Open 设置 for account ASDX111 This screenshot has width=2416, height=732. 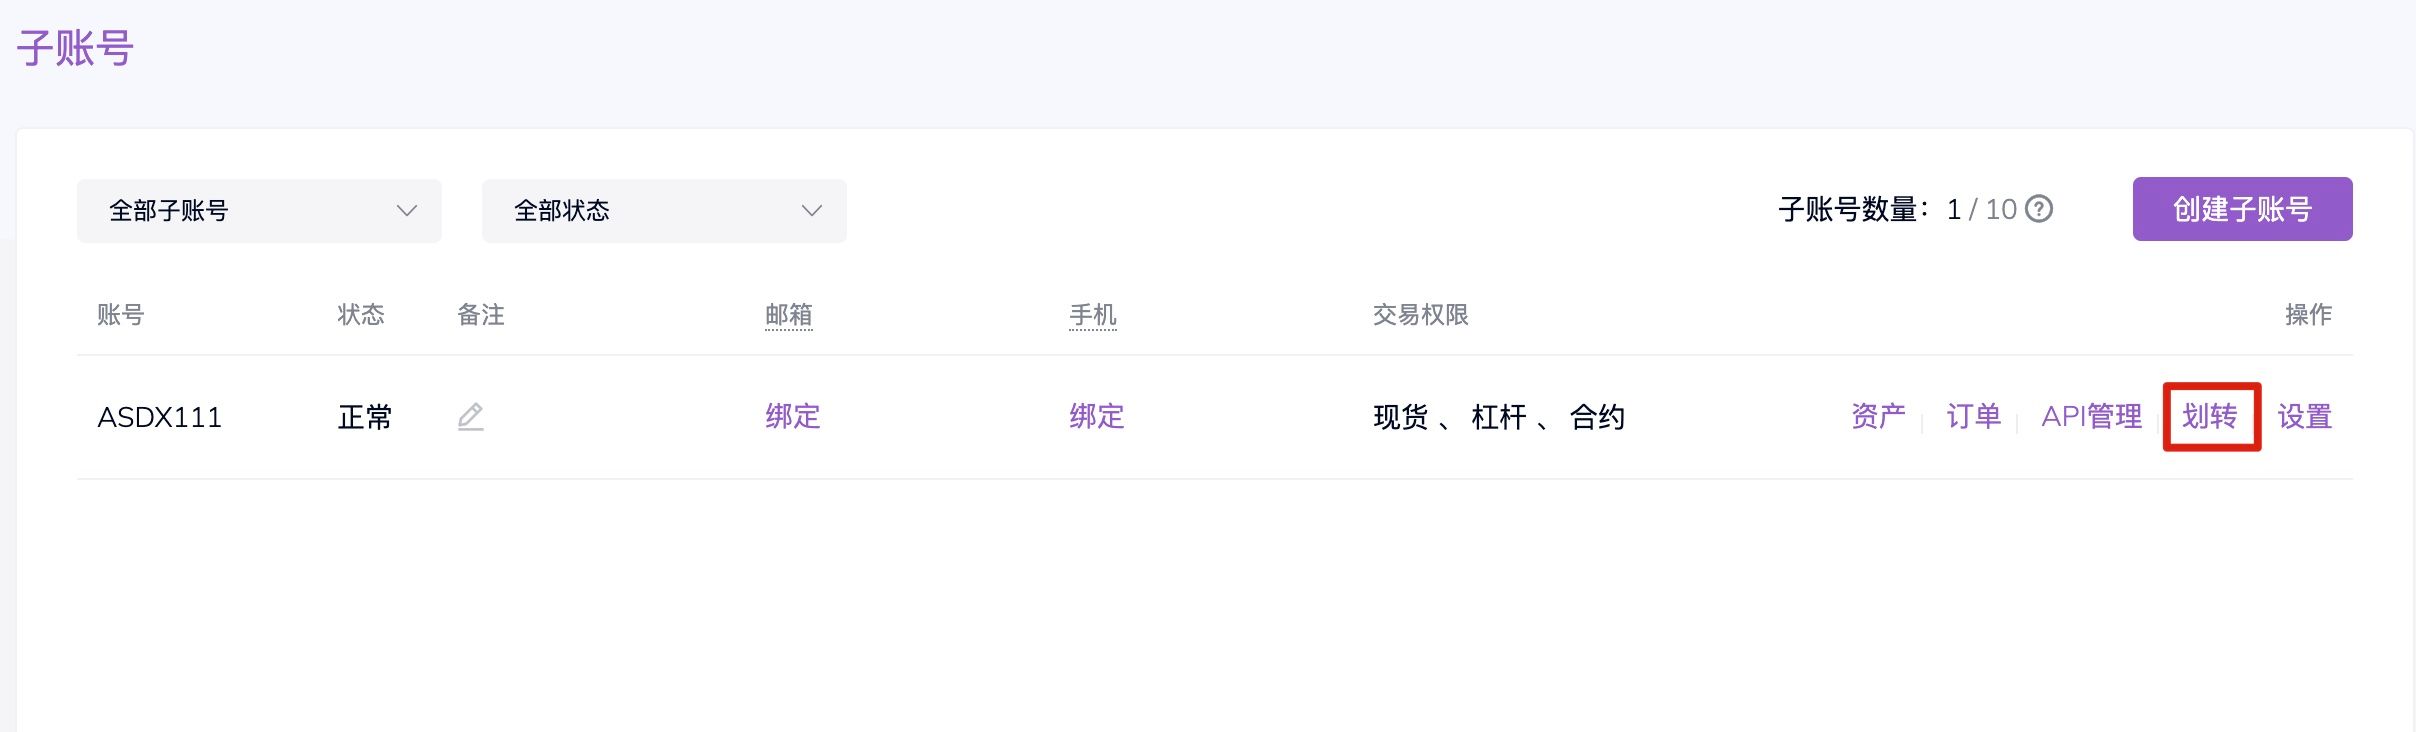point(2304,416)
